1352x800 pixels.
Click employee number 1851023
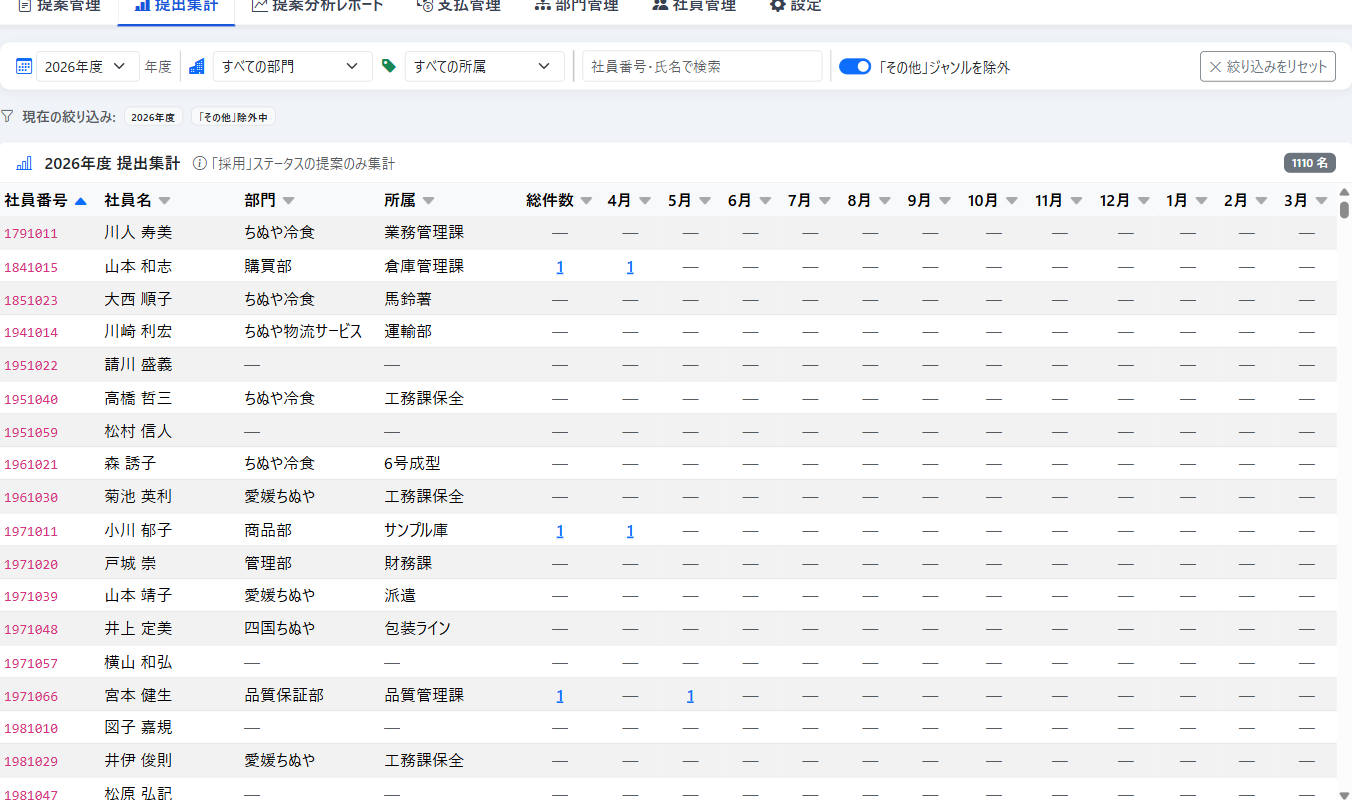pyautogui.click(x=31, y=300)
